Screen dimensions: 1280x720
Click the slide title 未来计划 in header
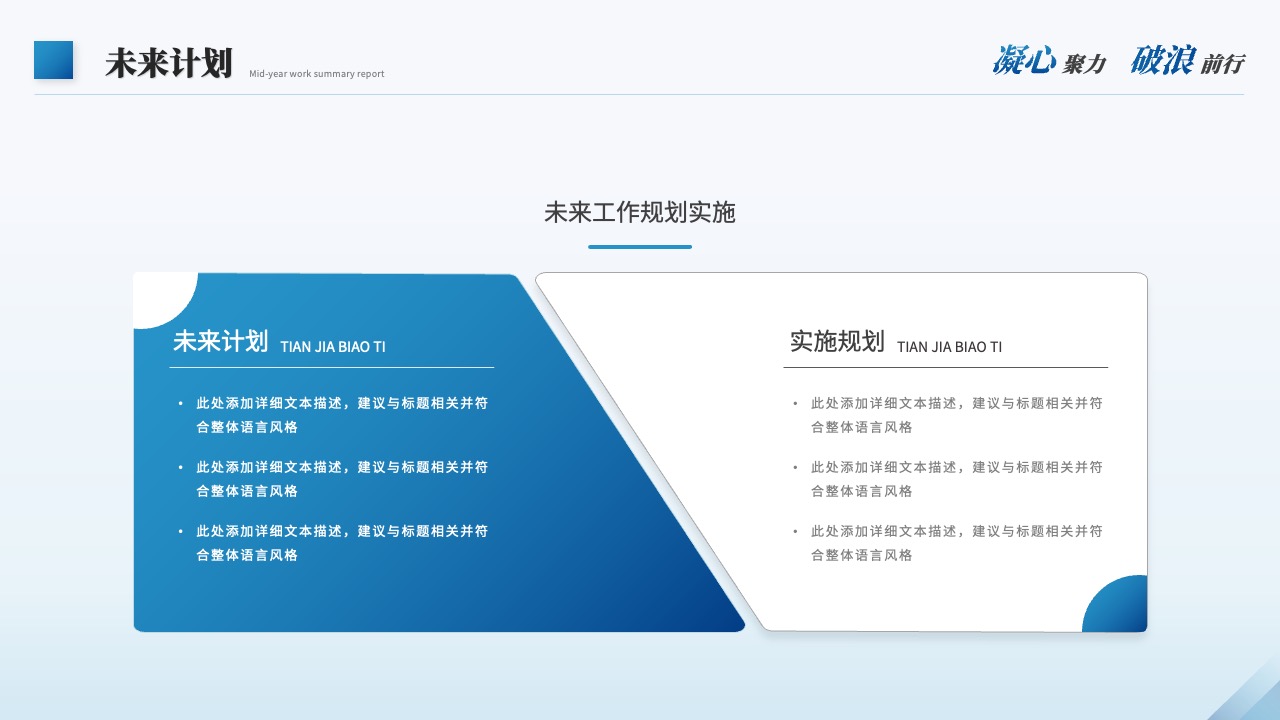(169, 62)
